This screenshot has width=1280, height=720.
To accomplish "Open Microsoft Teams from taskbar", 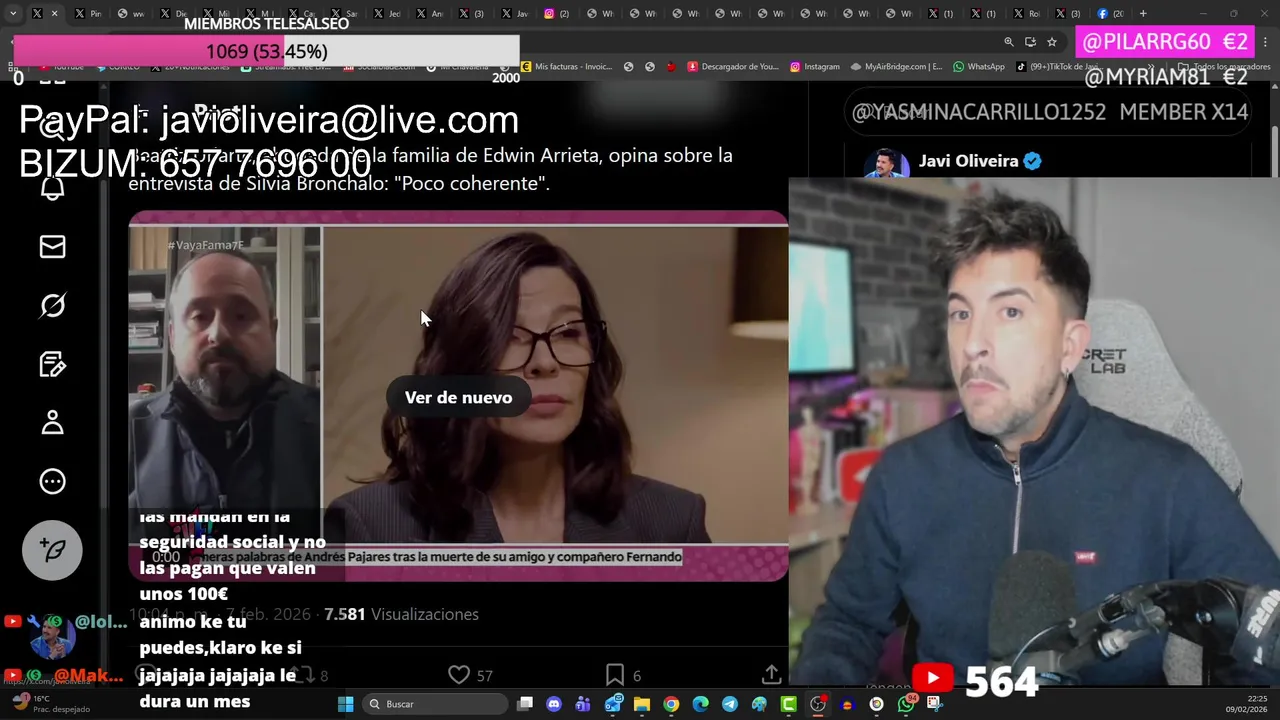I will [583, 704].
